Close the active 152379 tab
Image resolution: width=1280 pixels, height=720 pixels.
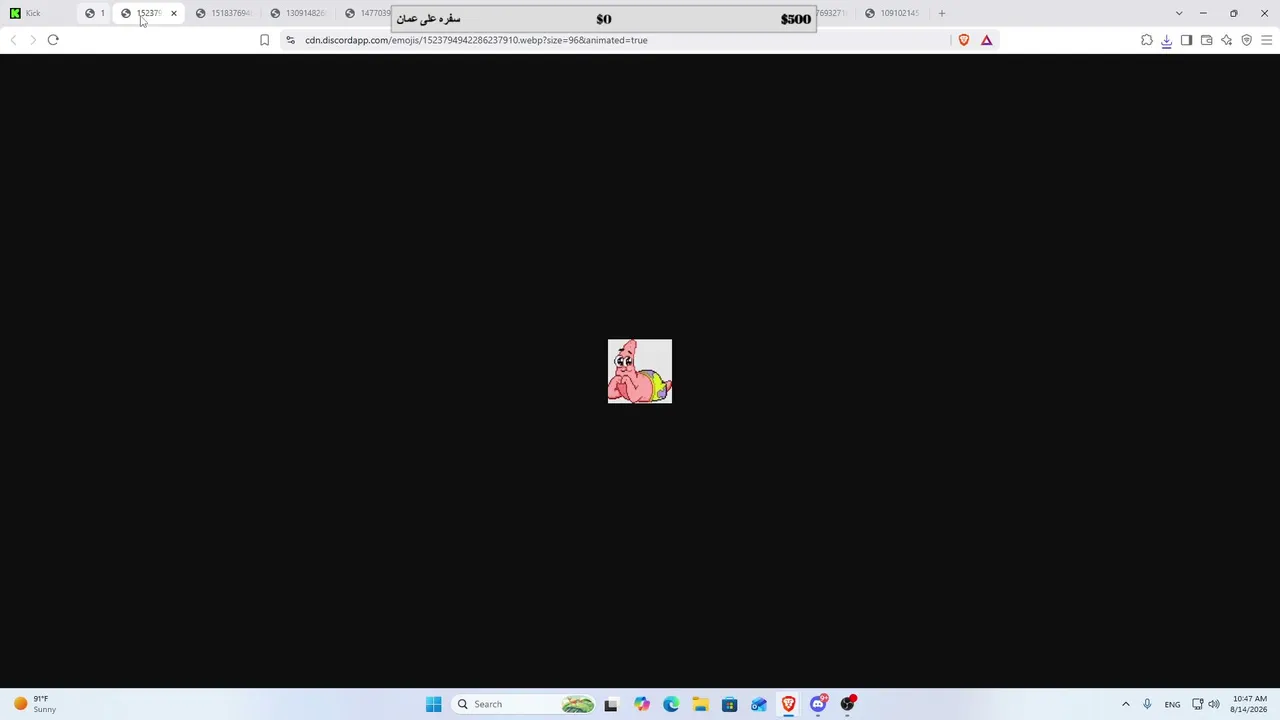point(173,13)
